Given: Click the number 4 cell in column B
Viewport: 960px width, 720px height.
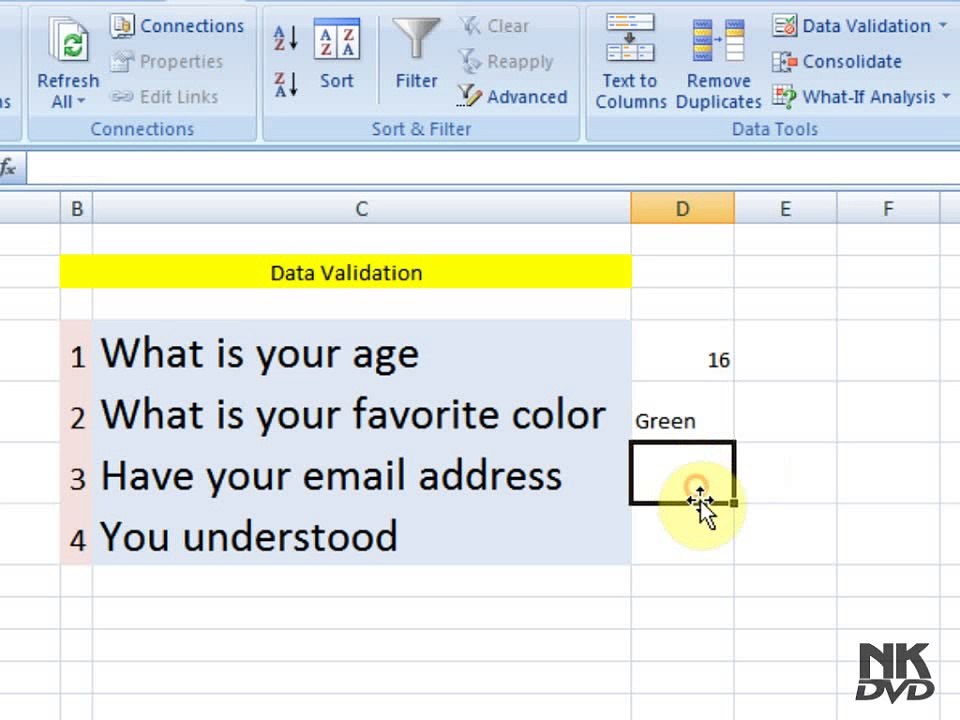Looking at the screenshot, I should [x=77, y=534].
